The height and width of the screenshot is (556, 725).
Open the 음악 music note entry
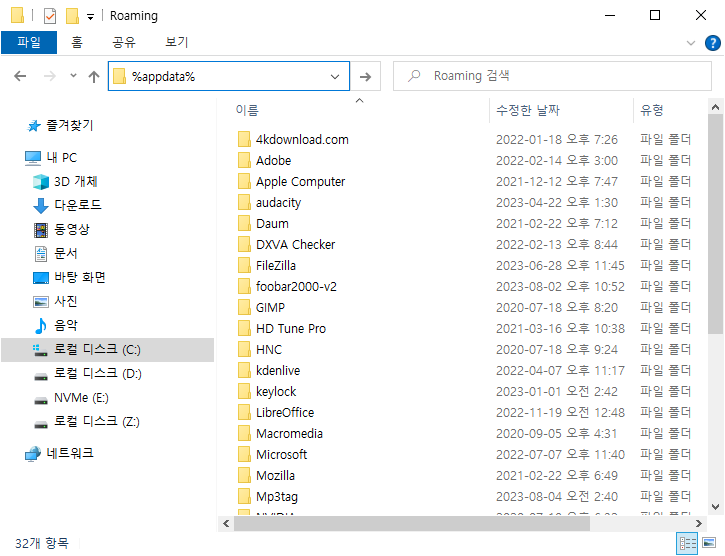coord(41,326)
